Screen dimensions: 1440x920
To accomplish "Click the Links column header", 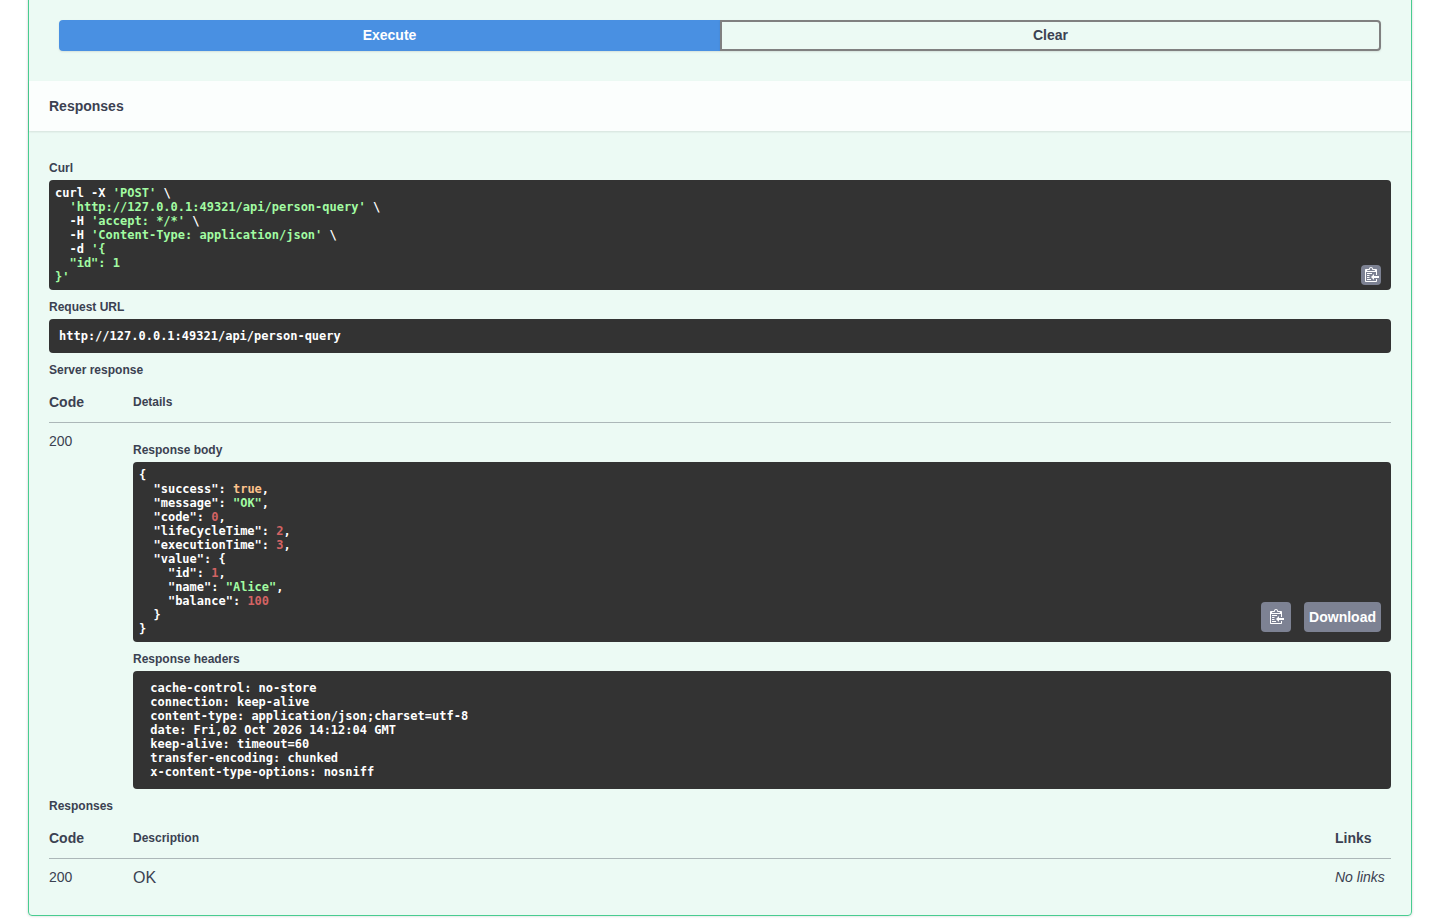I will (1353, 838).
